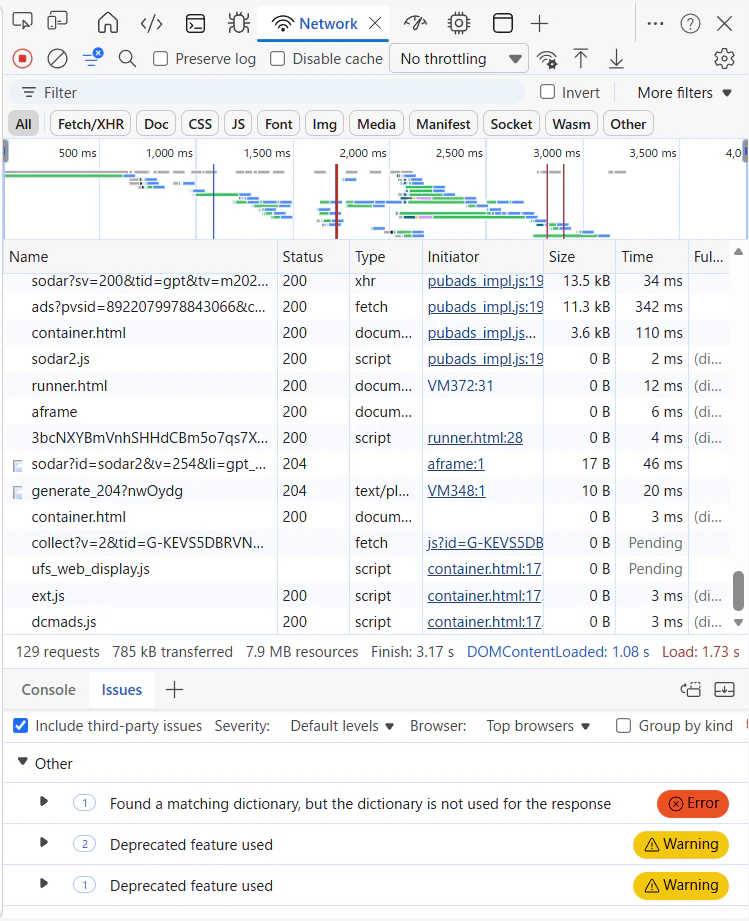Open the Elements code tool

(x=152, y=23)
